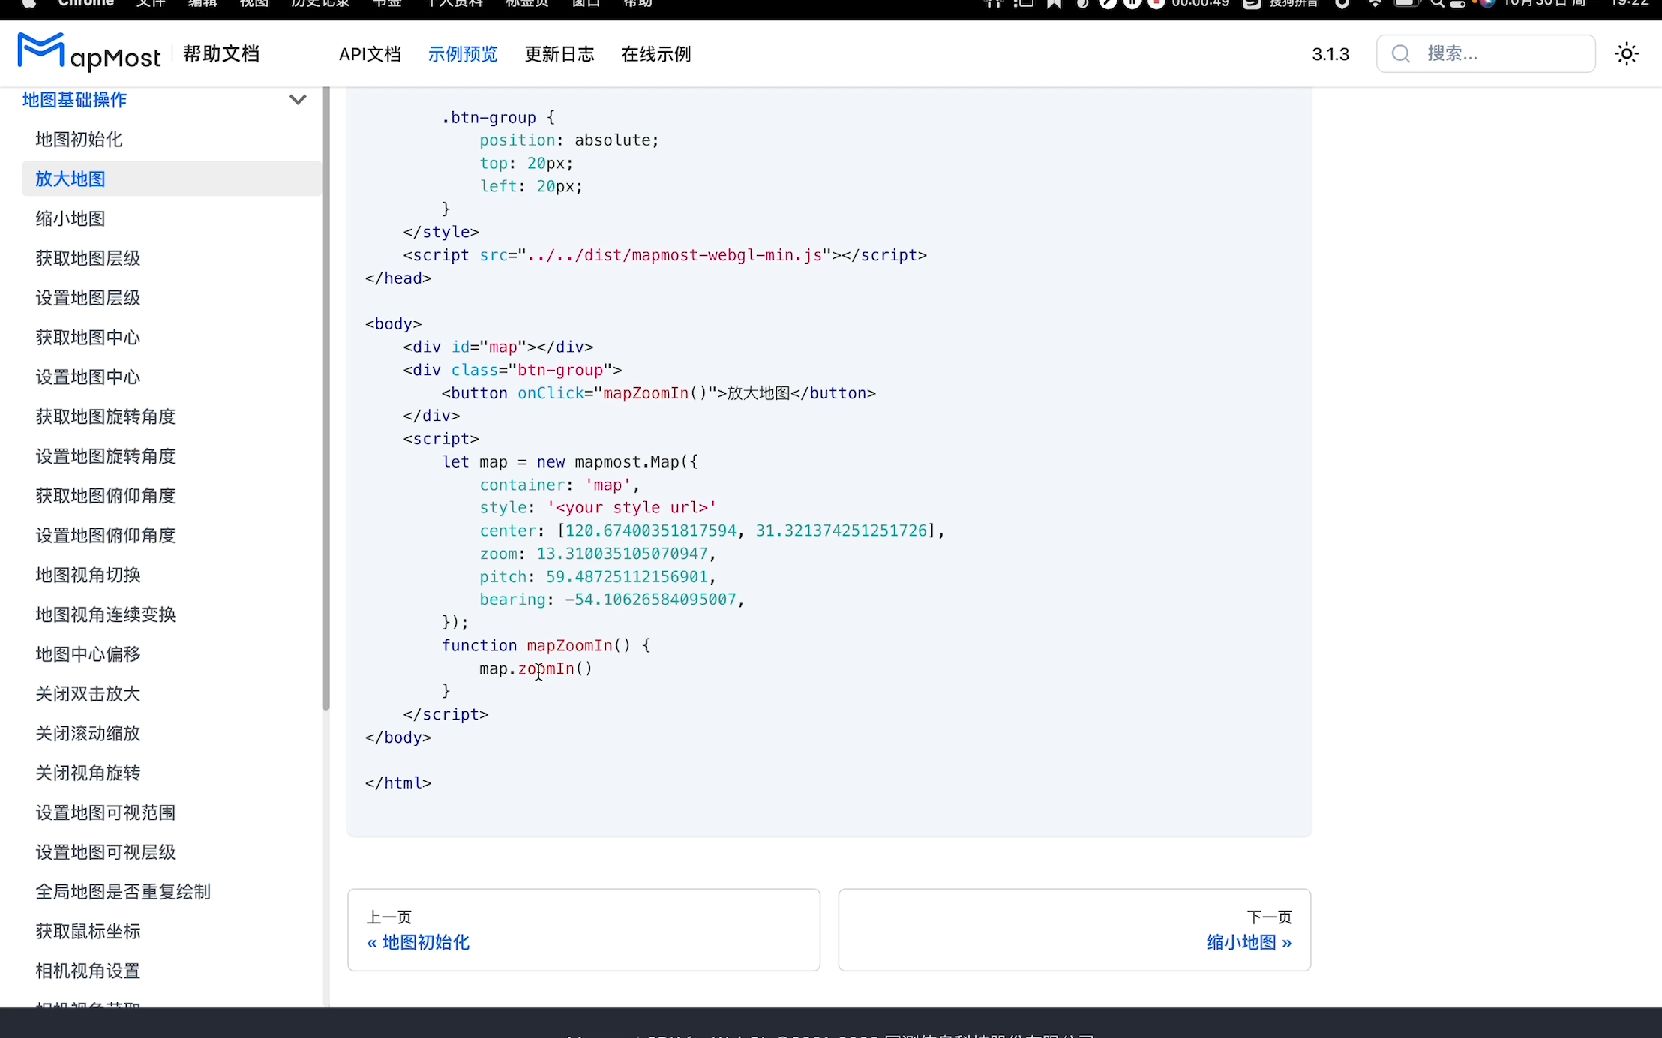Image resolution: width=1662 pixels, height=1038 pixels.
Task: Open 设置地图中心 sidebar entry
Action: click(x=88, y=377)
